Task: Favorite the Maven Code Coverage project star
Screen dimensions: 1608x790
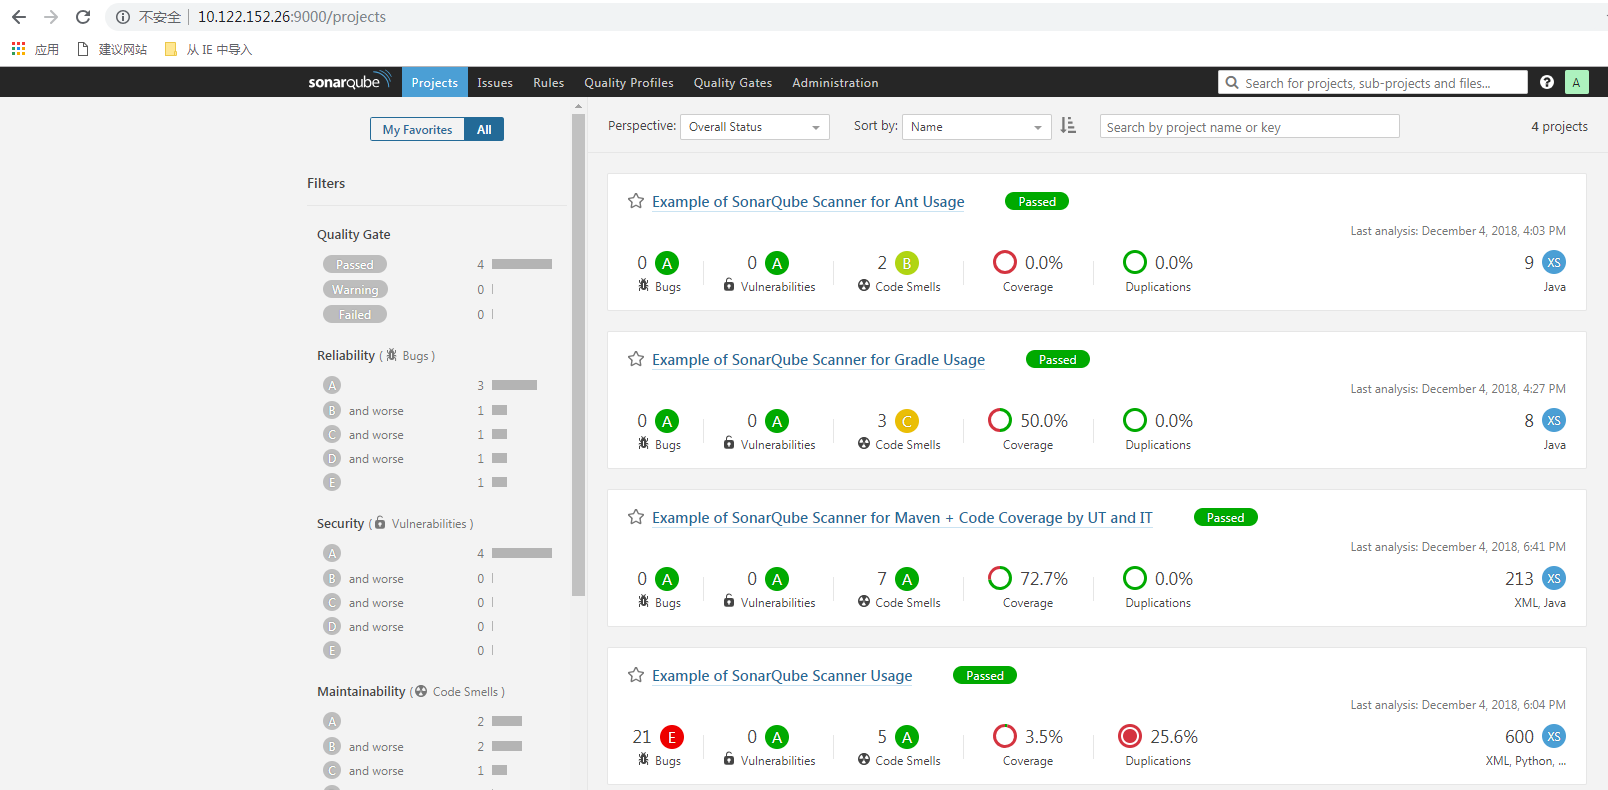Action: (635, 517)
